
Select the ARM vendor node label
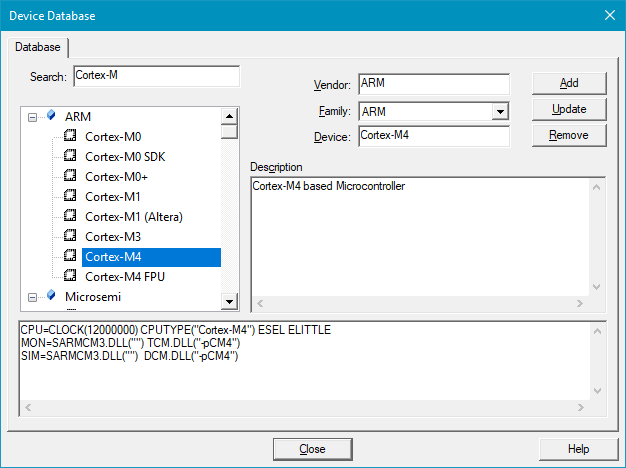tap(78, 117)
